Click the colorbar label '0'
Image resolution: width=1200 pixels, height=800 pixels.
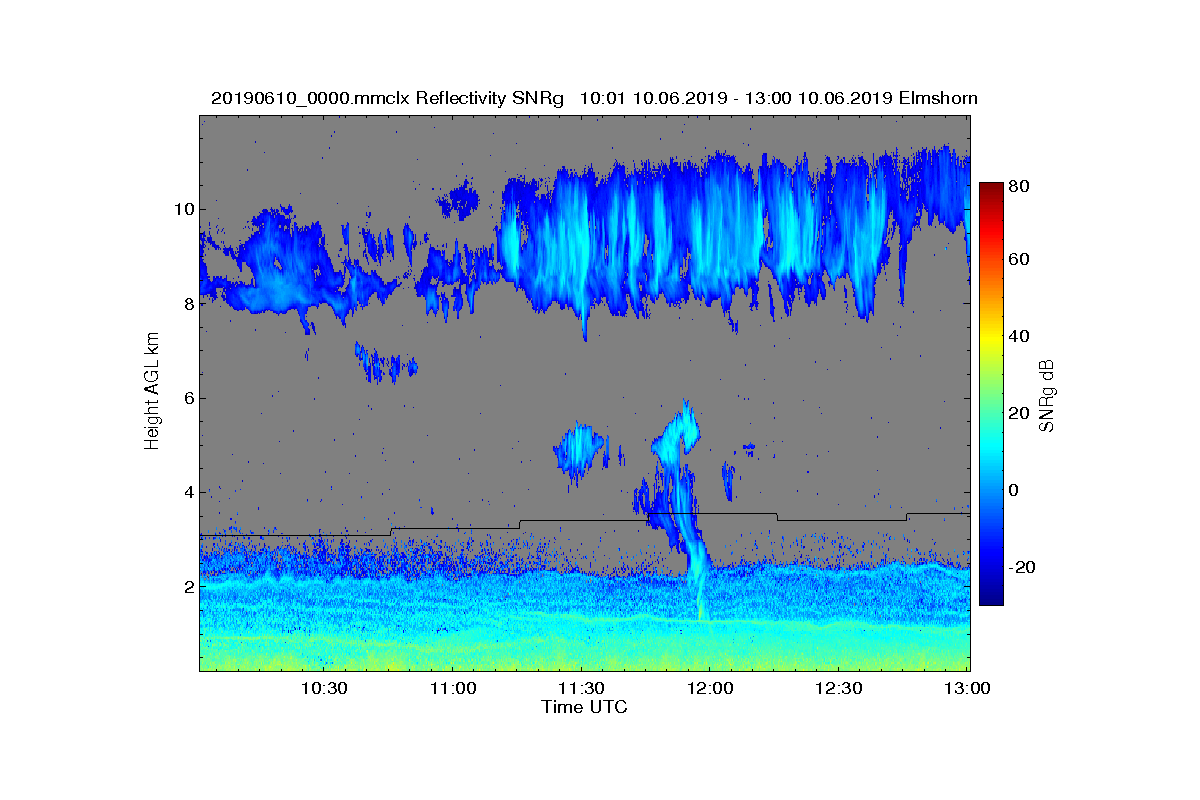tap(1015, 490)
